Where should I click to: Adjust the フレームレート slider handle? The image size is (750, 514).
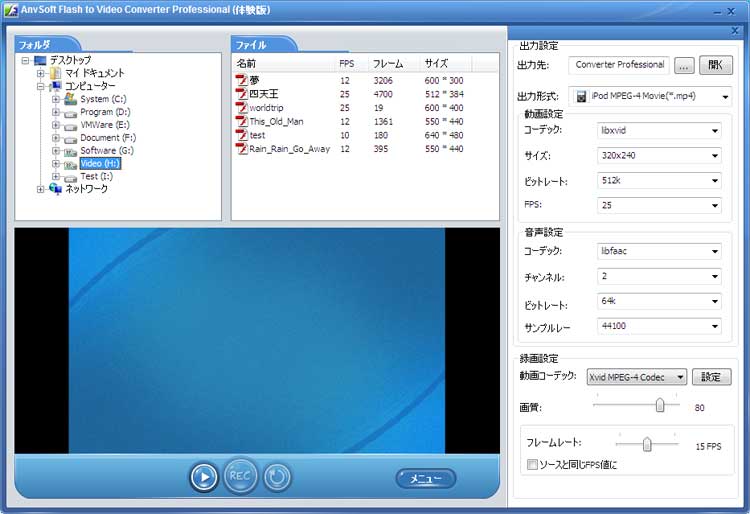click(647, 444)
